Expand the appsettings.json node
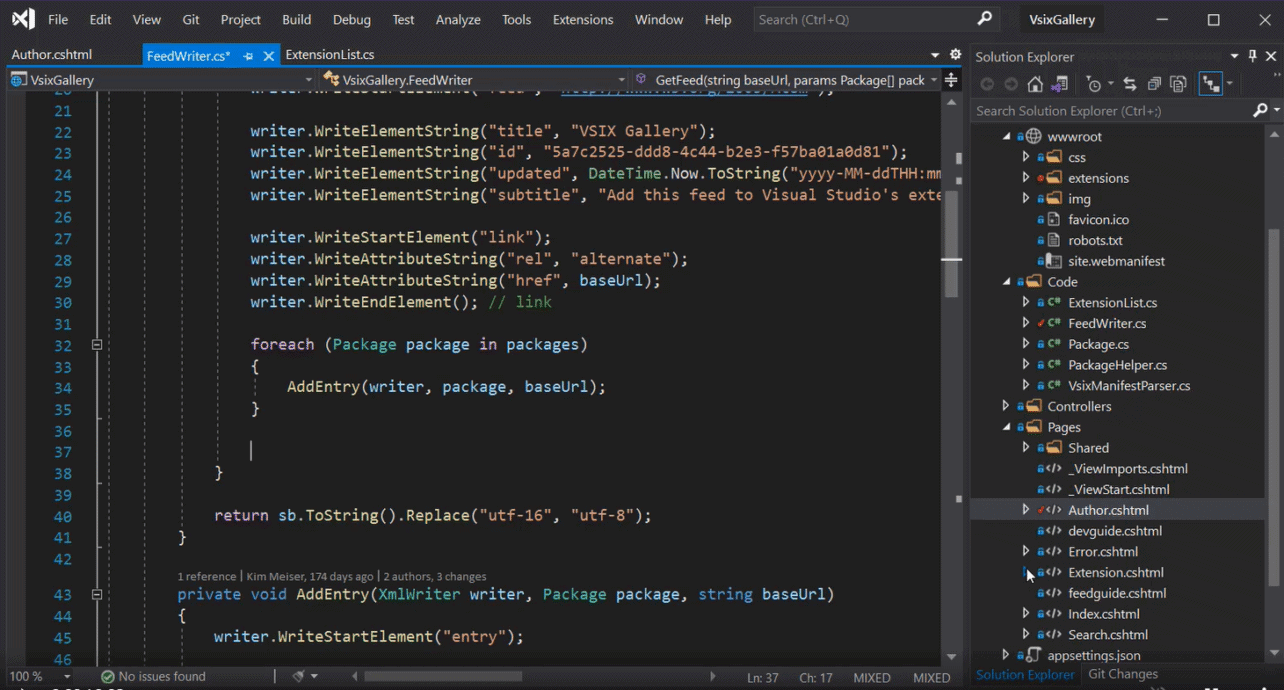The image size is (1284, 690). 1007,656
